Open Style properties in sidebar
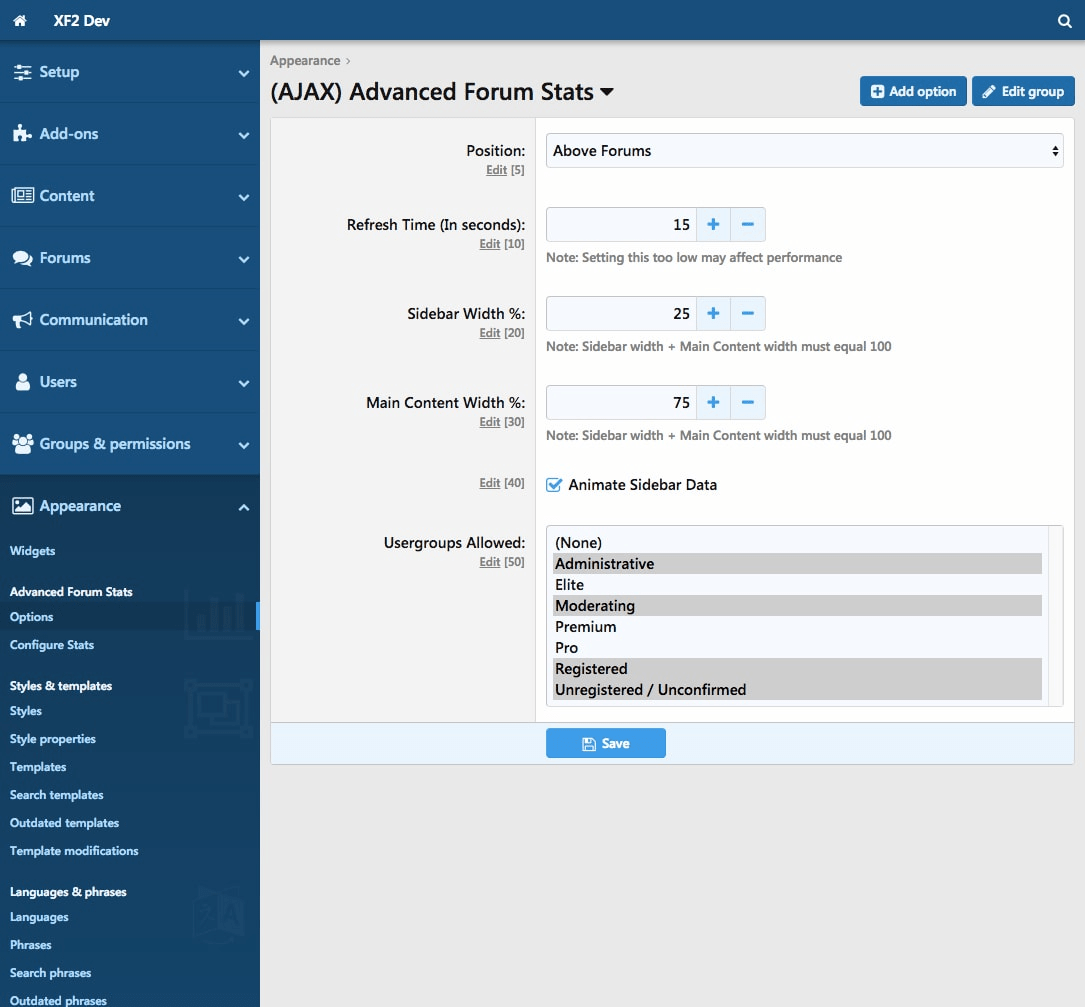Viewport: 1085px width, 1007px height. [53, 739]
